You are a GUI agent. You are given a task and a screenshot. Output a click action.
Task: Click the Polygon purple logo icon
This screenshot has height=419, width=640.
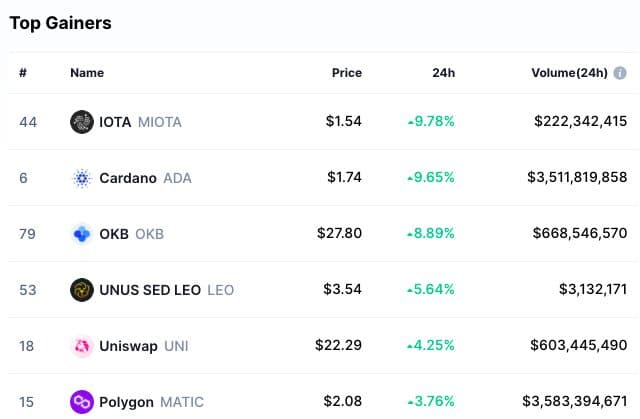point(81,402)
